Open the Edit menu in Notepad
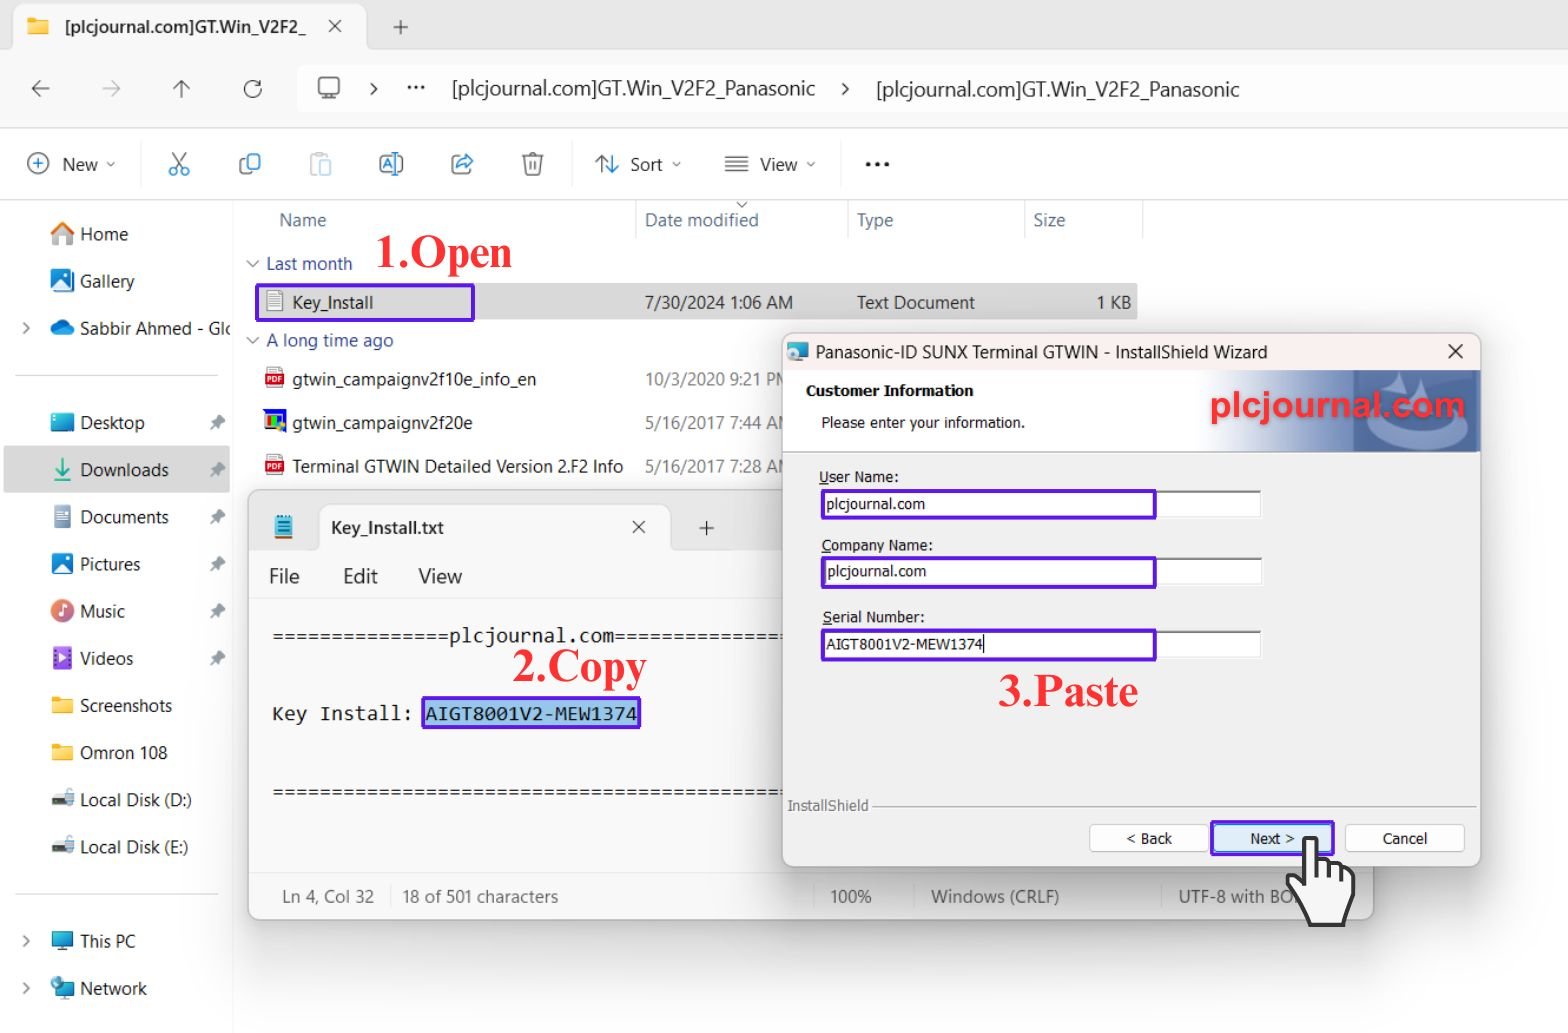1568x1033 pixels. click(360, 576)
